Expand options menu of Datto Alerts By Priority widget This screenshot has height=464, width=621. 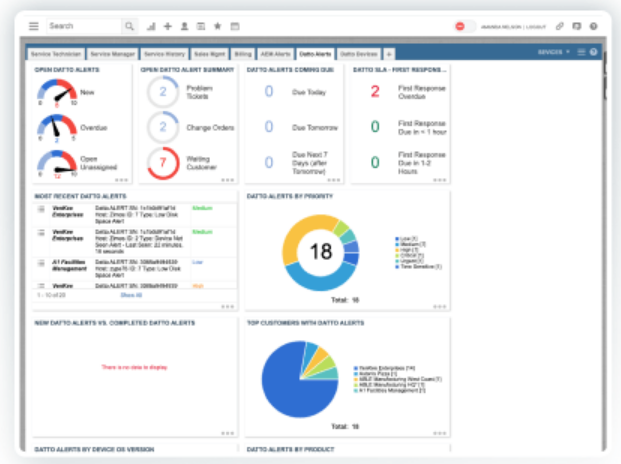440,307
